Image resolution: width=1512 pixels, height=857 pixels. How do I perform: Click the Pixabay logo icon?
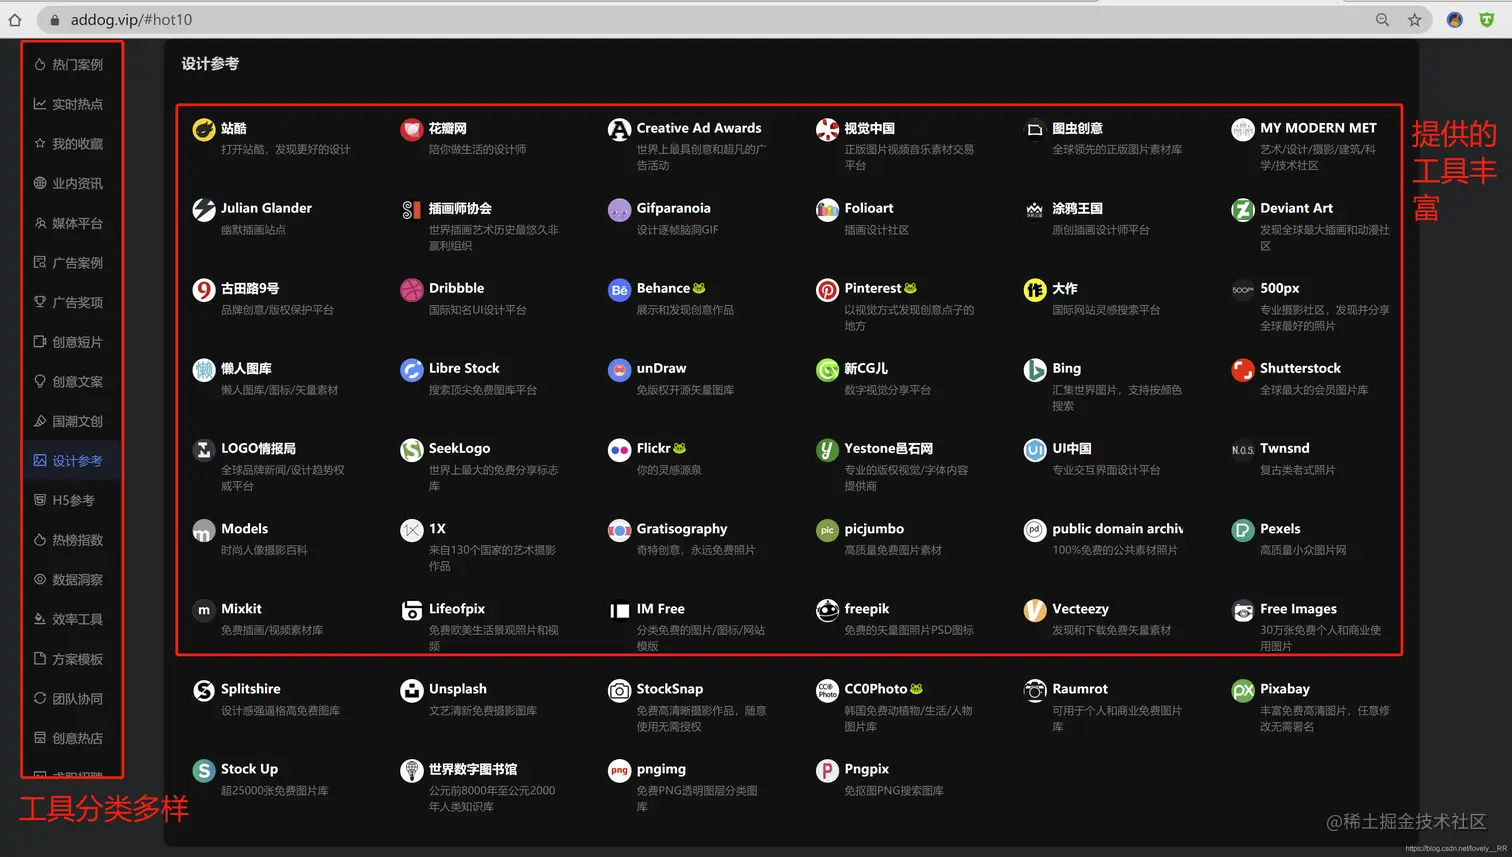point(1243,690)
